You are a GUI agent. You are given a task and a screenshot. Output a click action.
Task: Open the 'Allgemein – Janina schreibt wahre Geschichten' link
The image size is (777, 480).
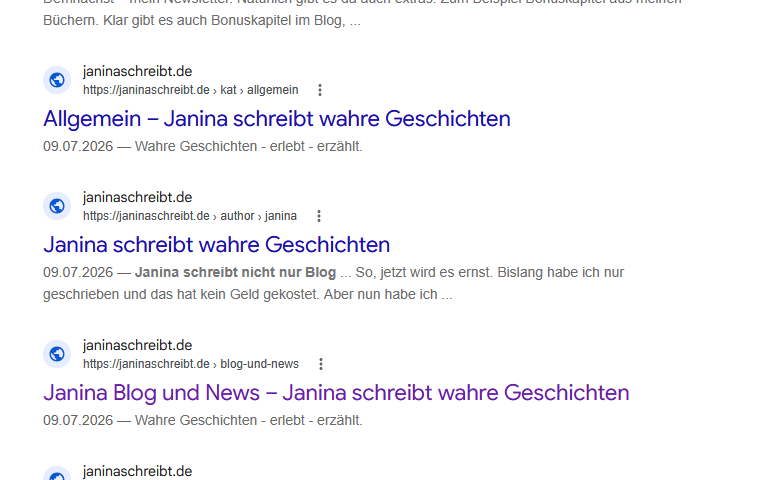click(277, 119)
